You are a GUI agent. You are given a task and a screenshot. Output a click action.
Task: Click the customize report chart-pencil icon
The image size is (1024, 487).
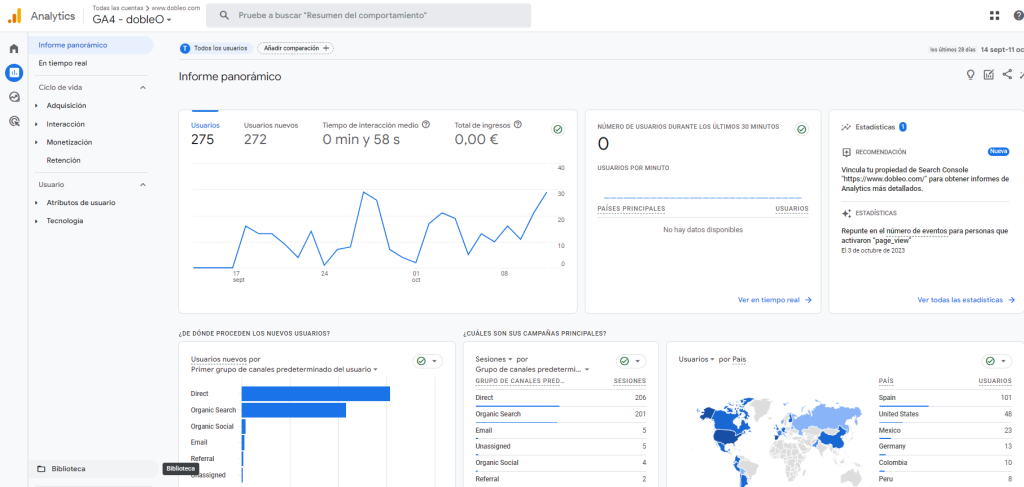point(988,75)
